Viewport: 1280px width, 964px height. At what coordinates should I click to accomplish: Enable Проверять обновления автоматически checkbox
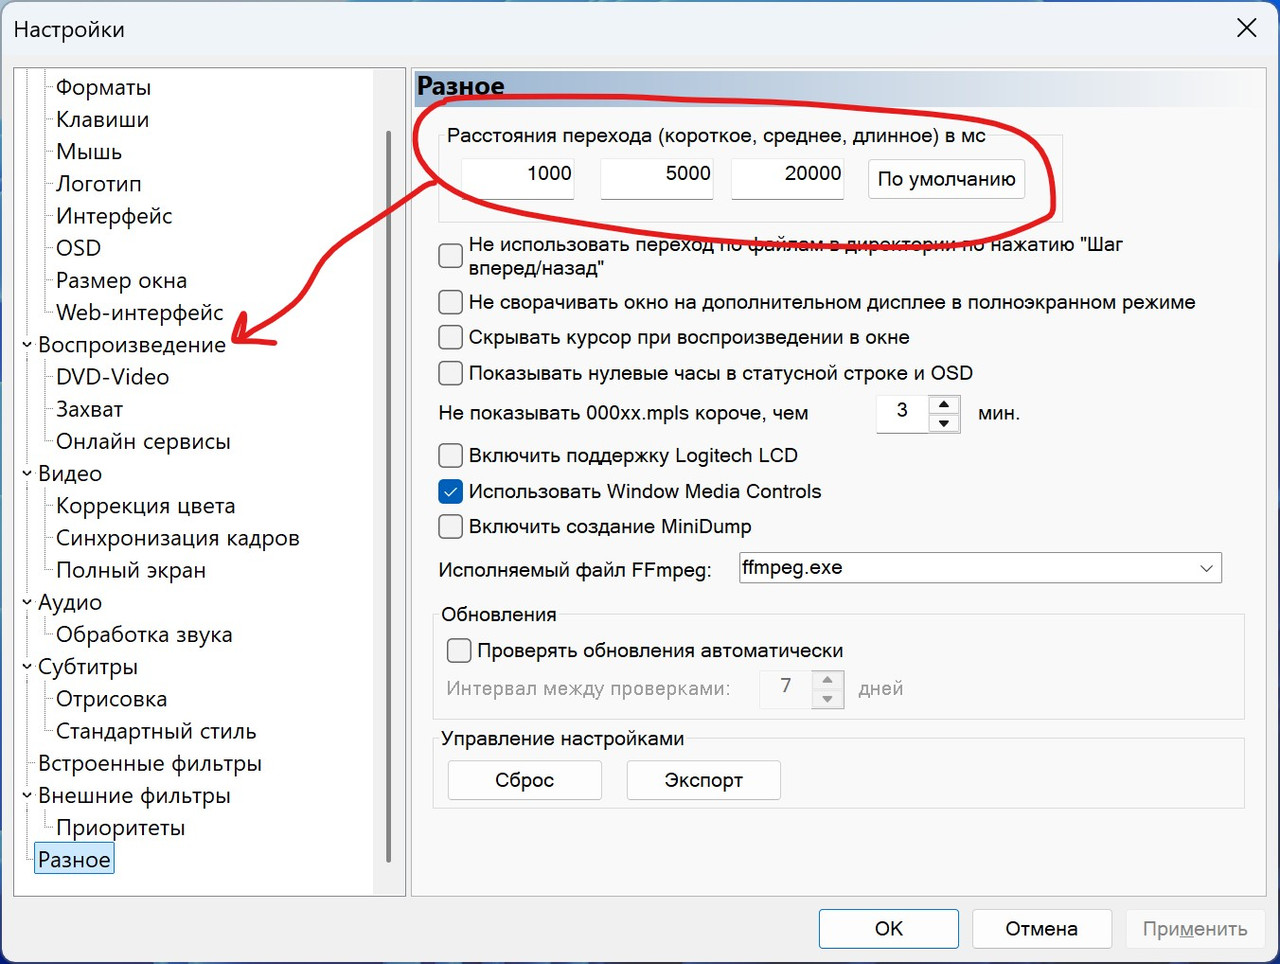459,650
